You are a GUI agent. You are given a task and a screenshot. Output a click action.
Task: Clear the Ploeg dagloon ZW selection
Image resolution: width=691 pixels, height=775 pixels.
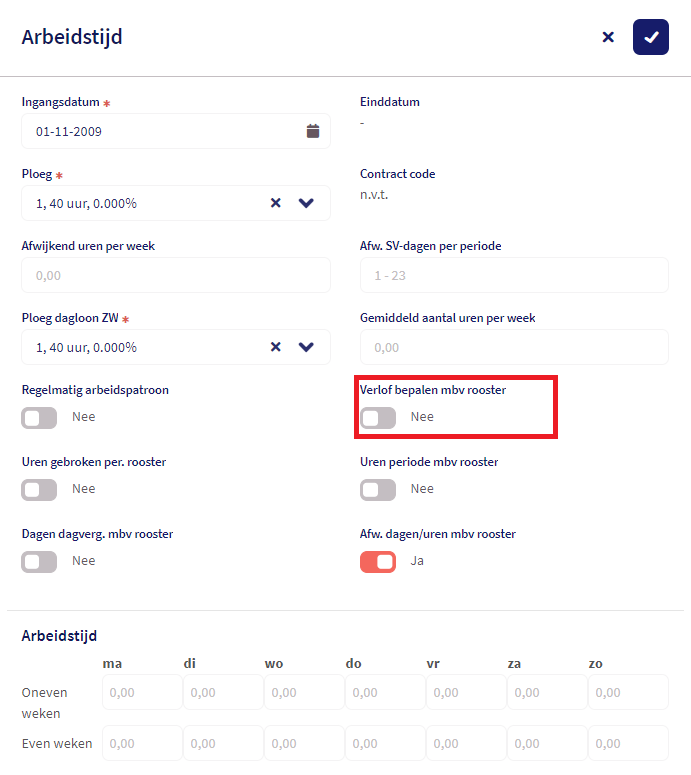point(276,347)
